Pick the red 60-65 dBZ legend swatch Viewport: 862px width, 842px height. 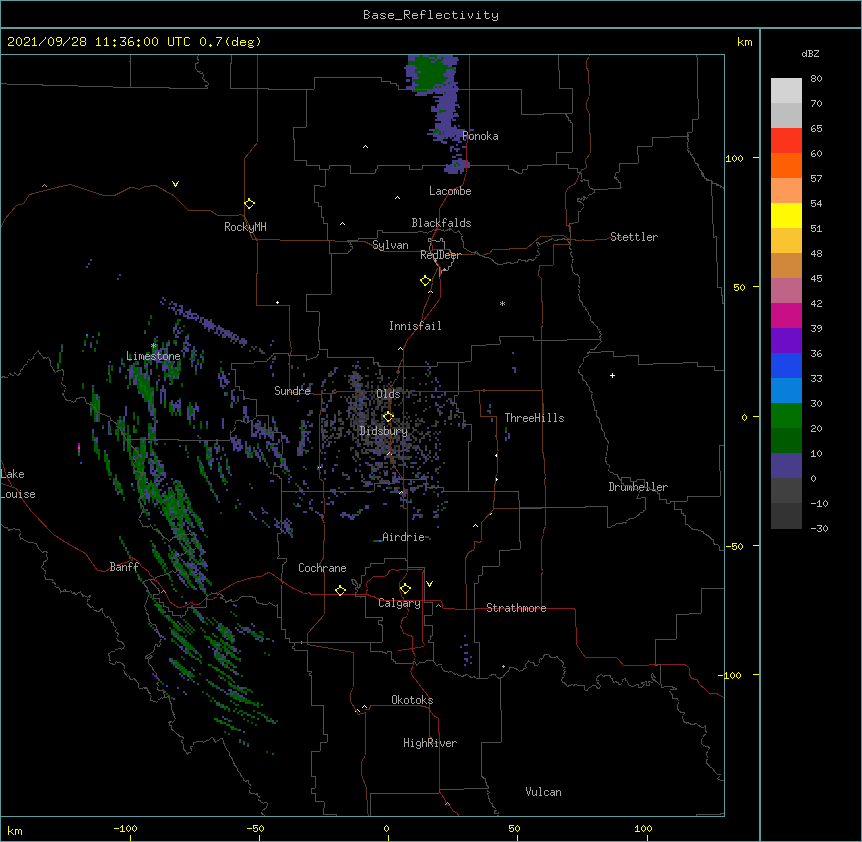[786, 140]
